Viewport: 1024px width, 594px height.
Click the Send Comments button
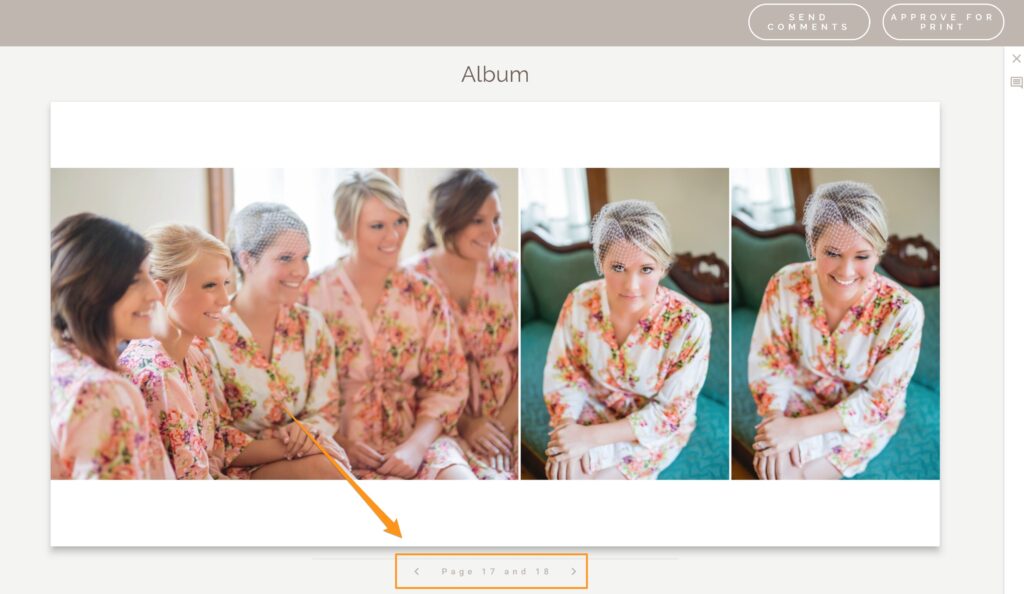pos(808,22)
